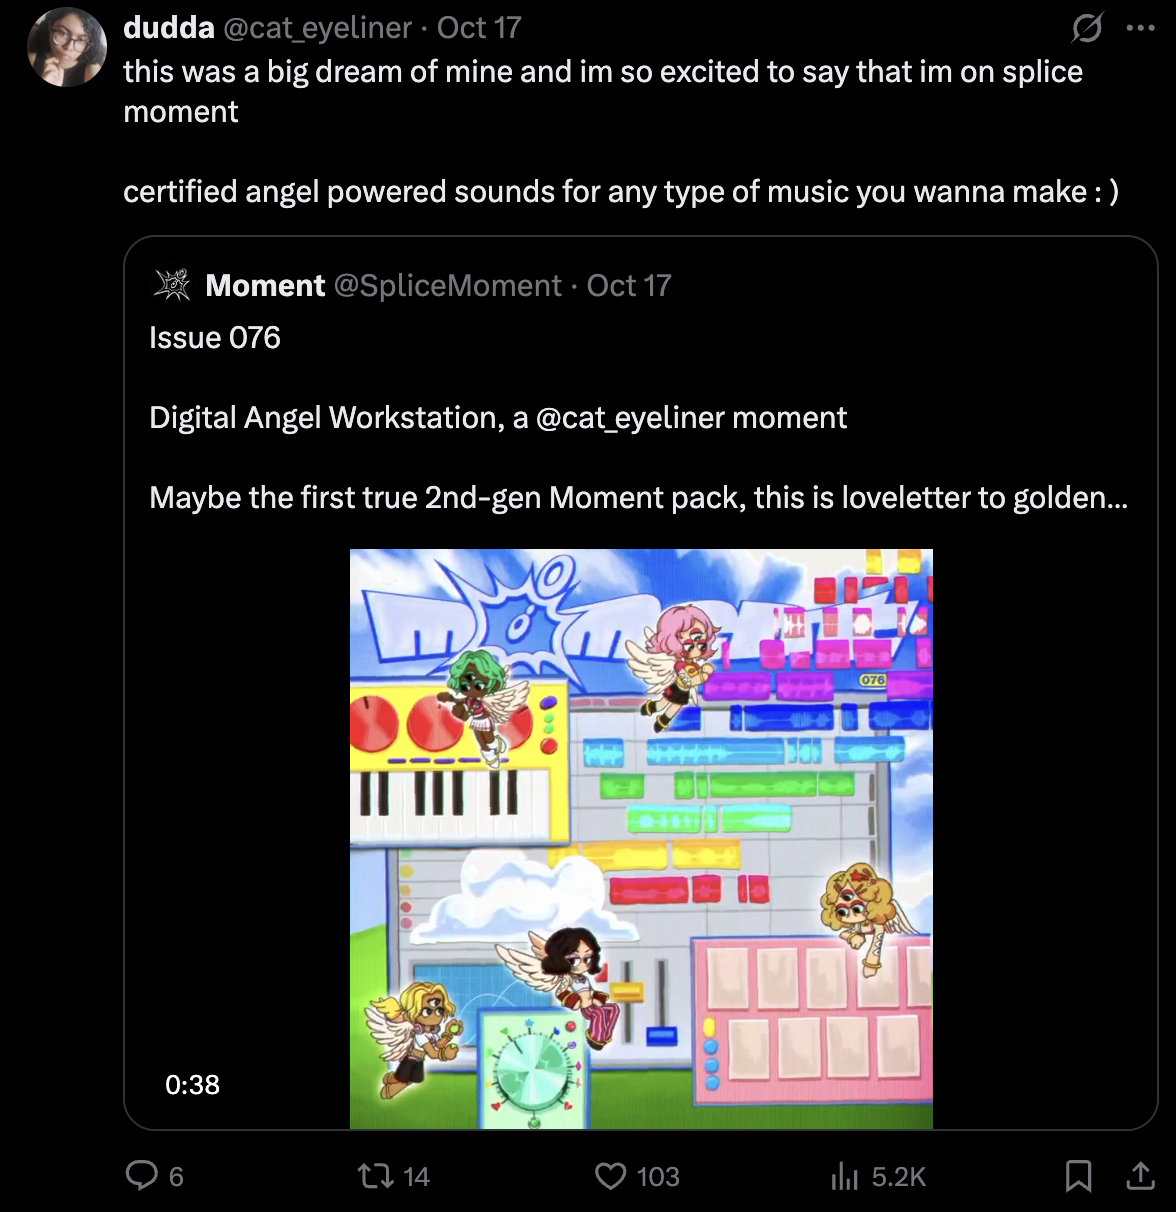Screen dimensions: 1176x1212
Task: Open the three-dot More options menu
Action: [1140, 28]
